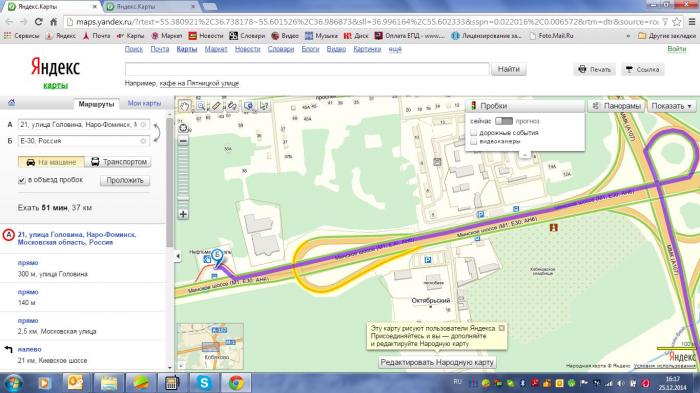Screen dimensions: 700x393
Task: Click the locate-me circle icon on map
Action: coord(183,128)
